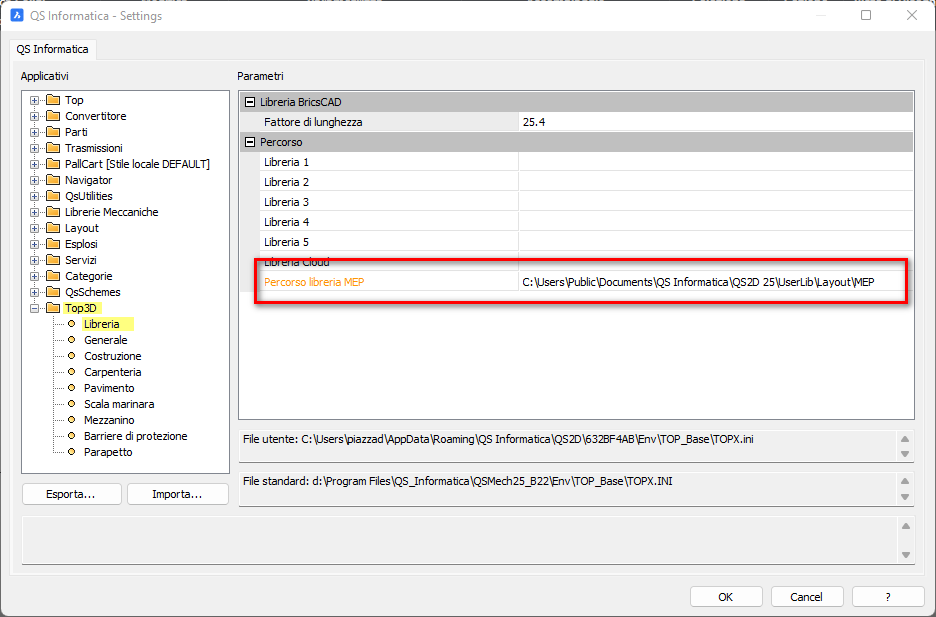The width and height of the screenshot is (936, 617).
Task: Select the Parti folder icon
Action: coord(53,132)
